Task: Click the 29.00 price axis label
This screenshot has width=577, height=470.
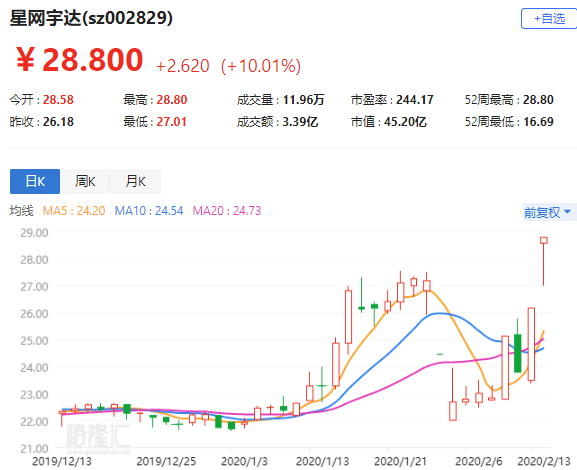Action: [x=34, y=233]
